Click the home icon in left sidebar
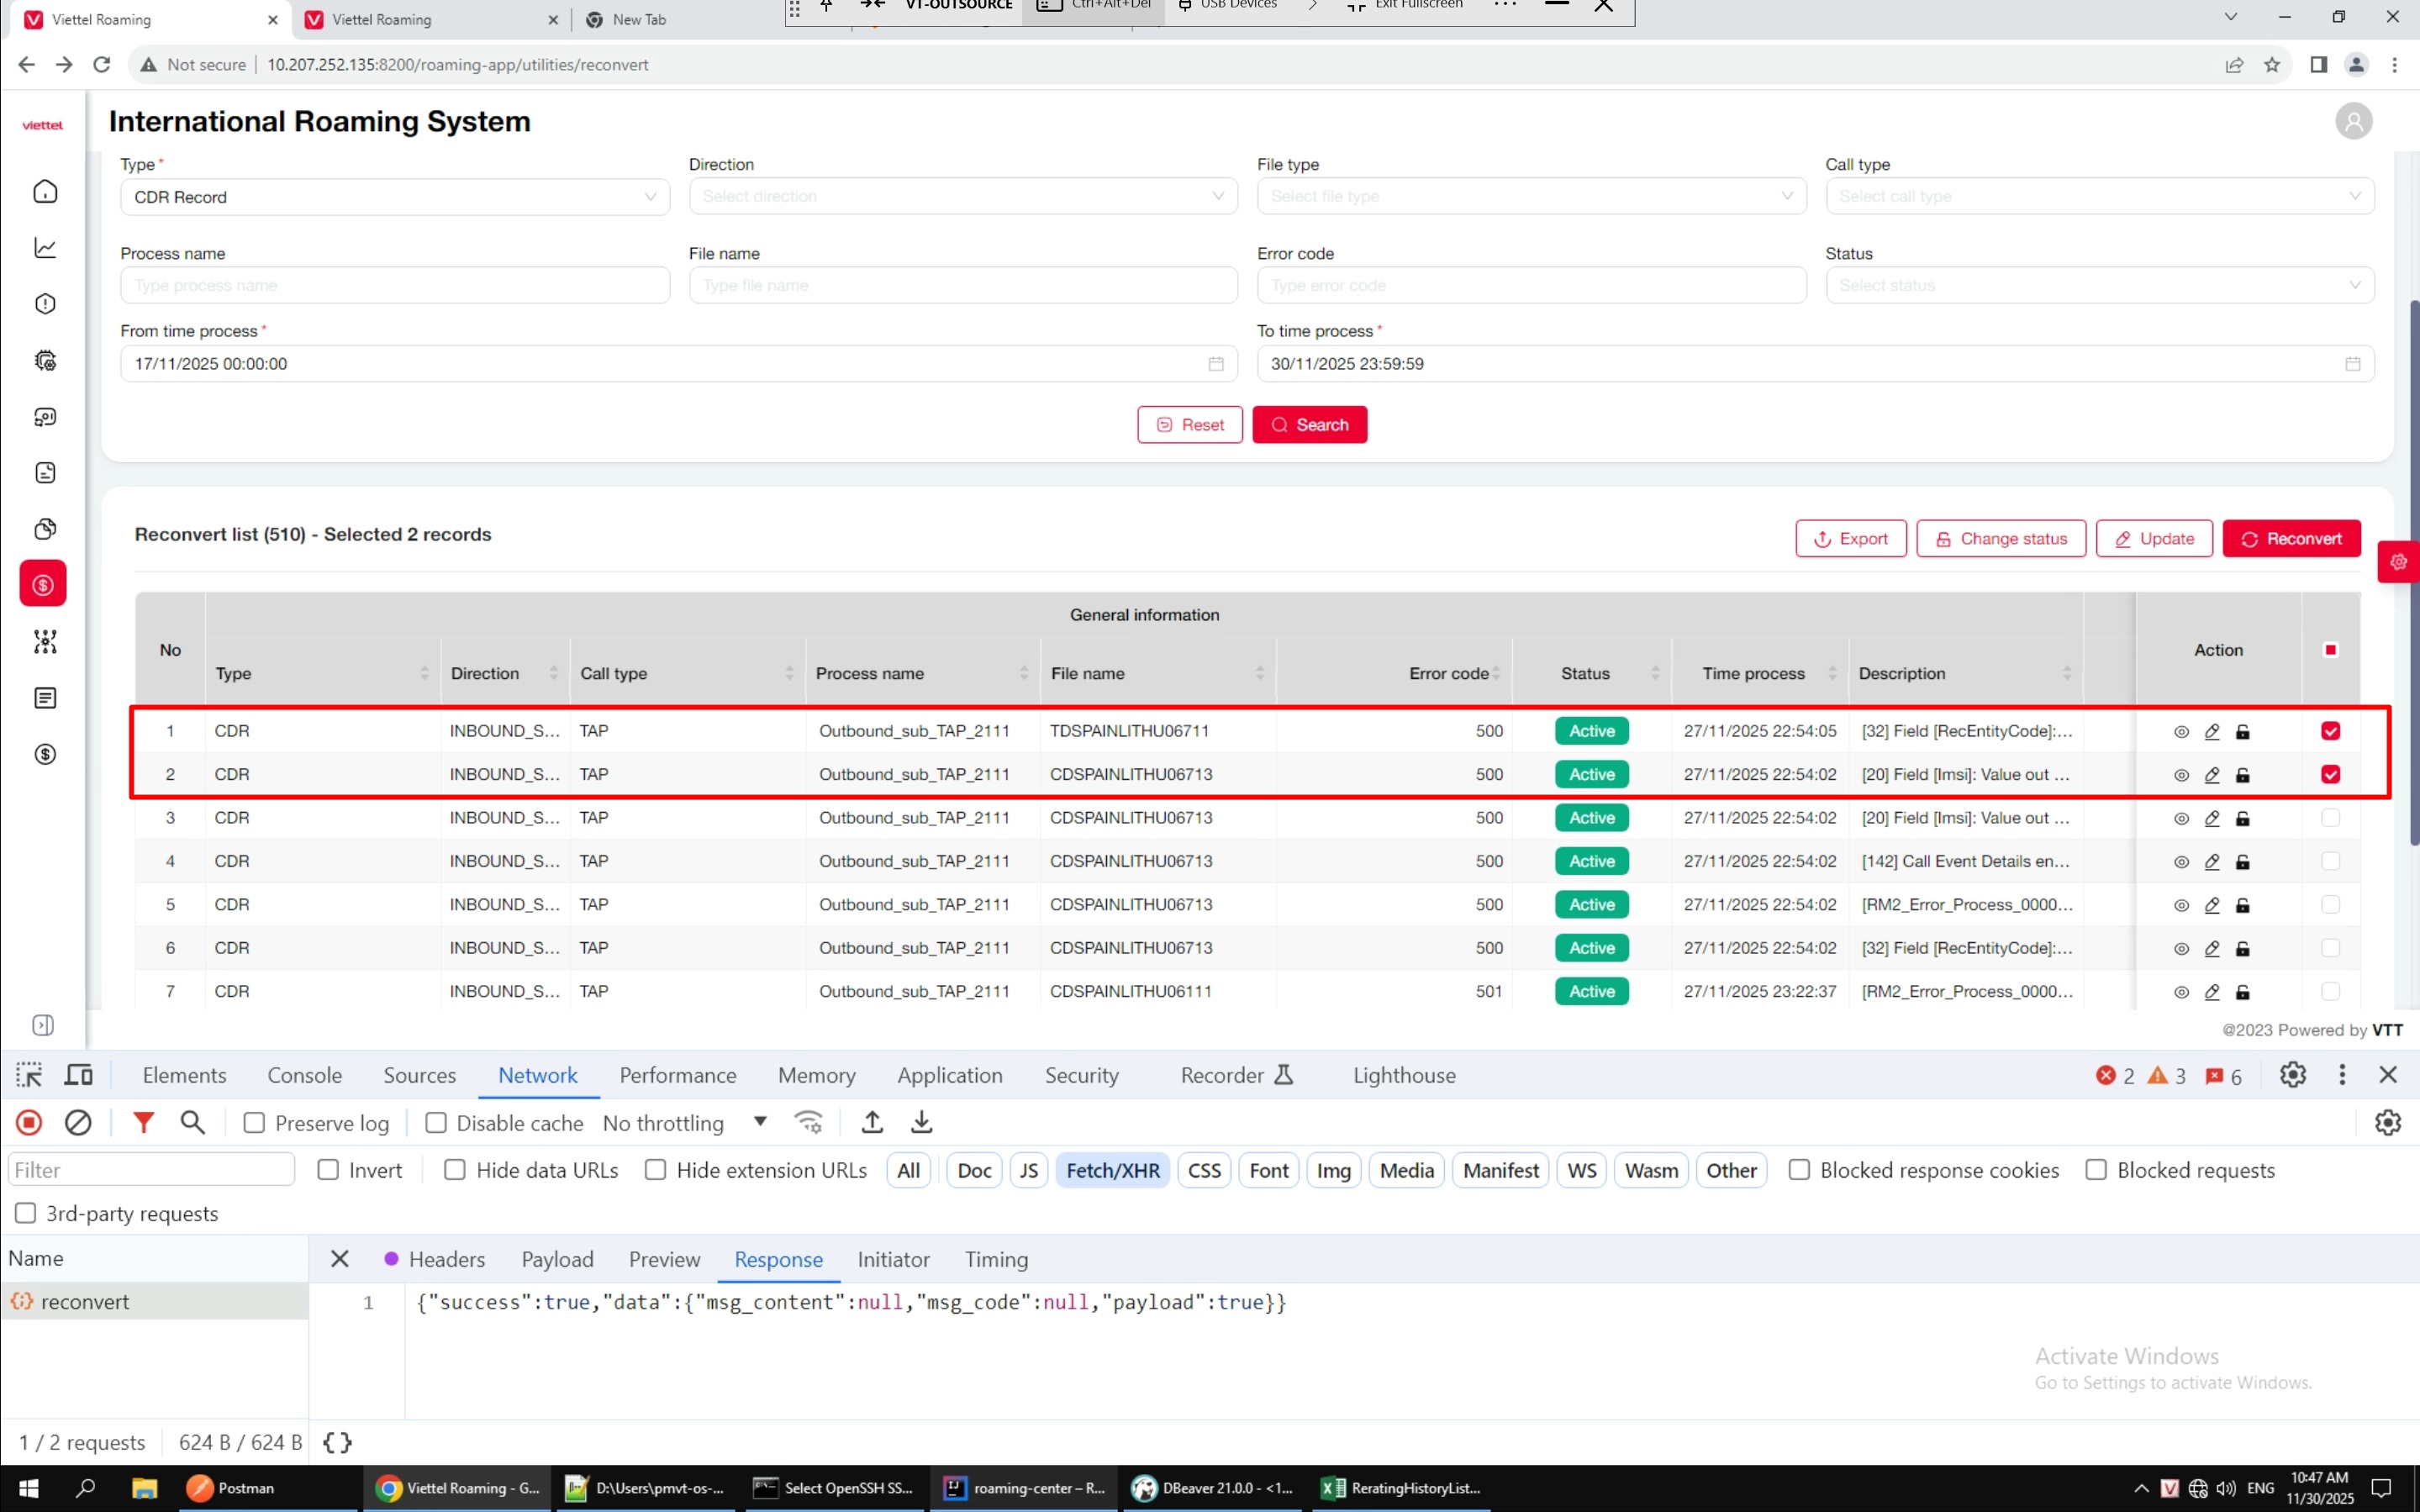Screen dimensions: 2420x1512 click(x=45, y=191)
